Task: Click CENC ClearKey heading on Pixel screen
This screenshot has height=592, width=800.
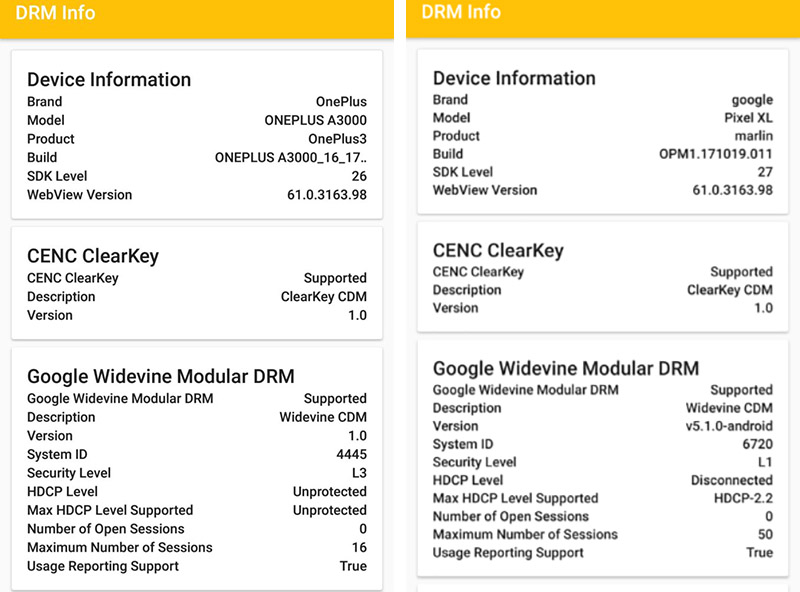Action: [x=498, y=251]
